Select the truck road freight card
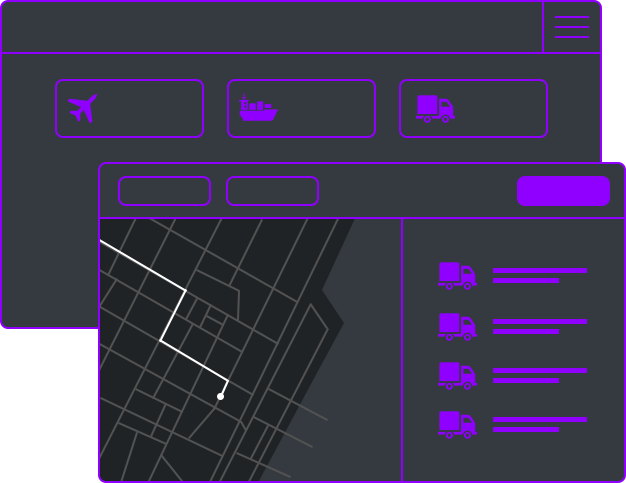Viewport: 626px width, 483px height. coord(473,109)
